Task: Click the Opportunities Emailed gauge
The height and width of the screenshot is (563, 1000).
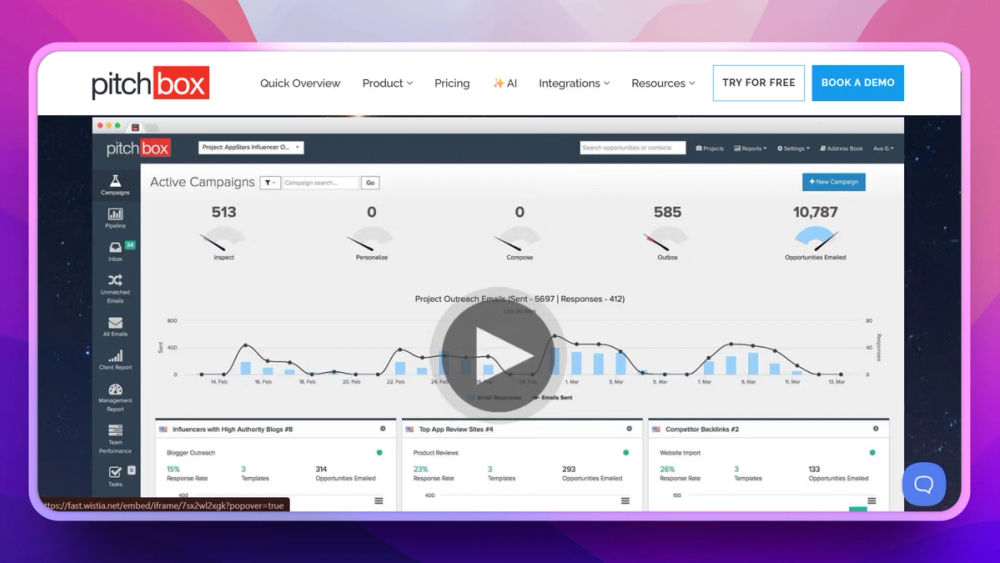Action: [x=815, y=239]
